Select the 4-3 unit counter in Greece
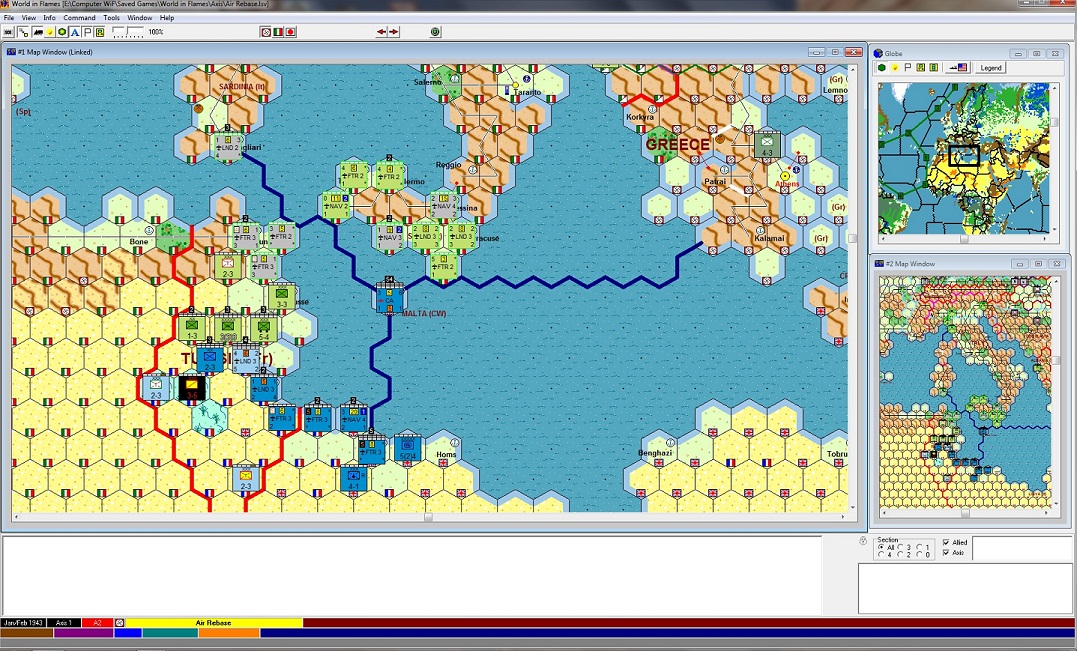 (x=767, y=145)
